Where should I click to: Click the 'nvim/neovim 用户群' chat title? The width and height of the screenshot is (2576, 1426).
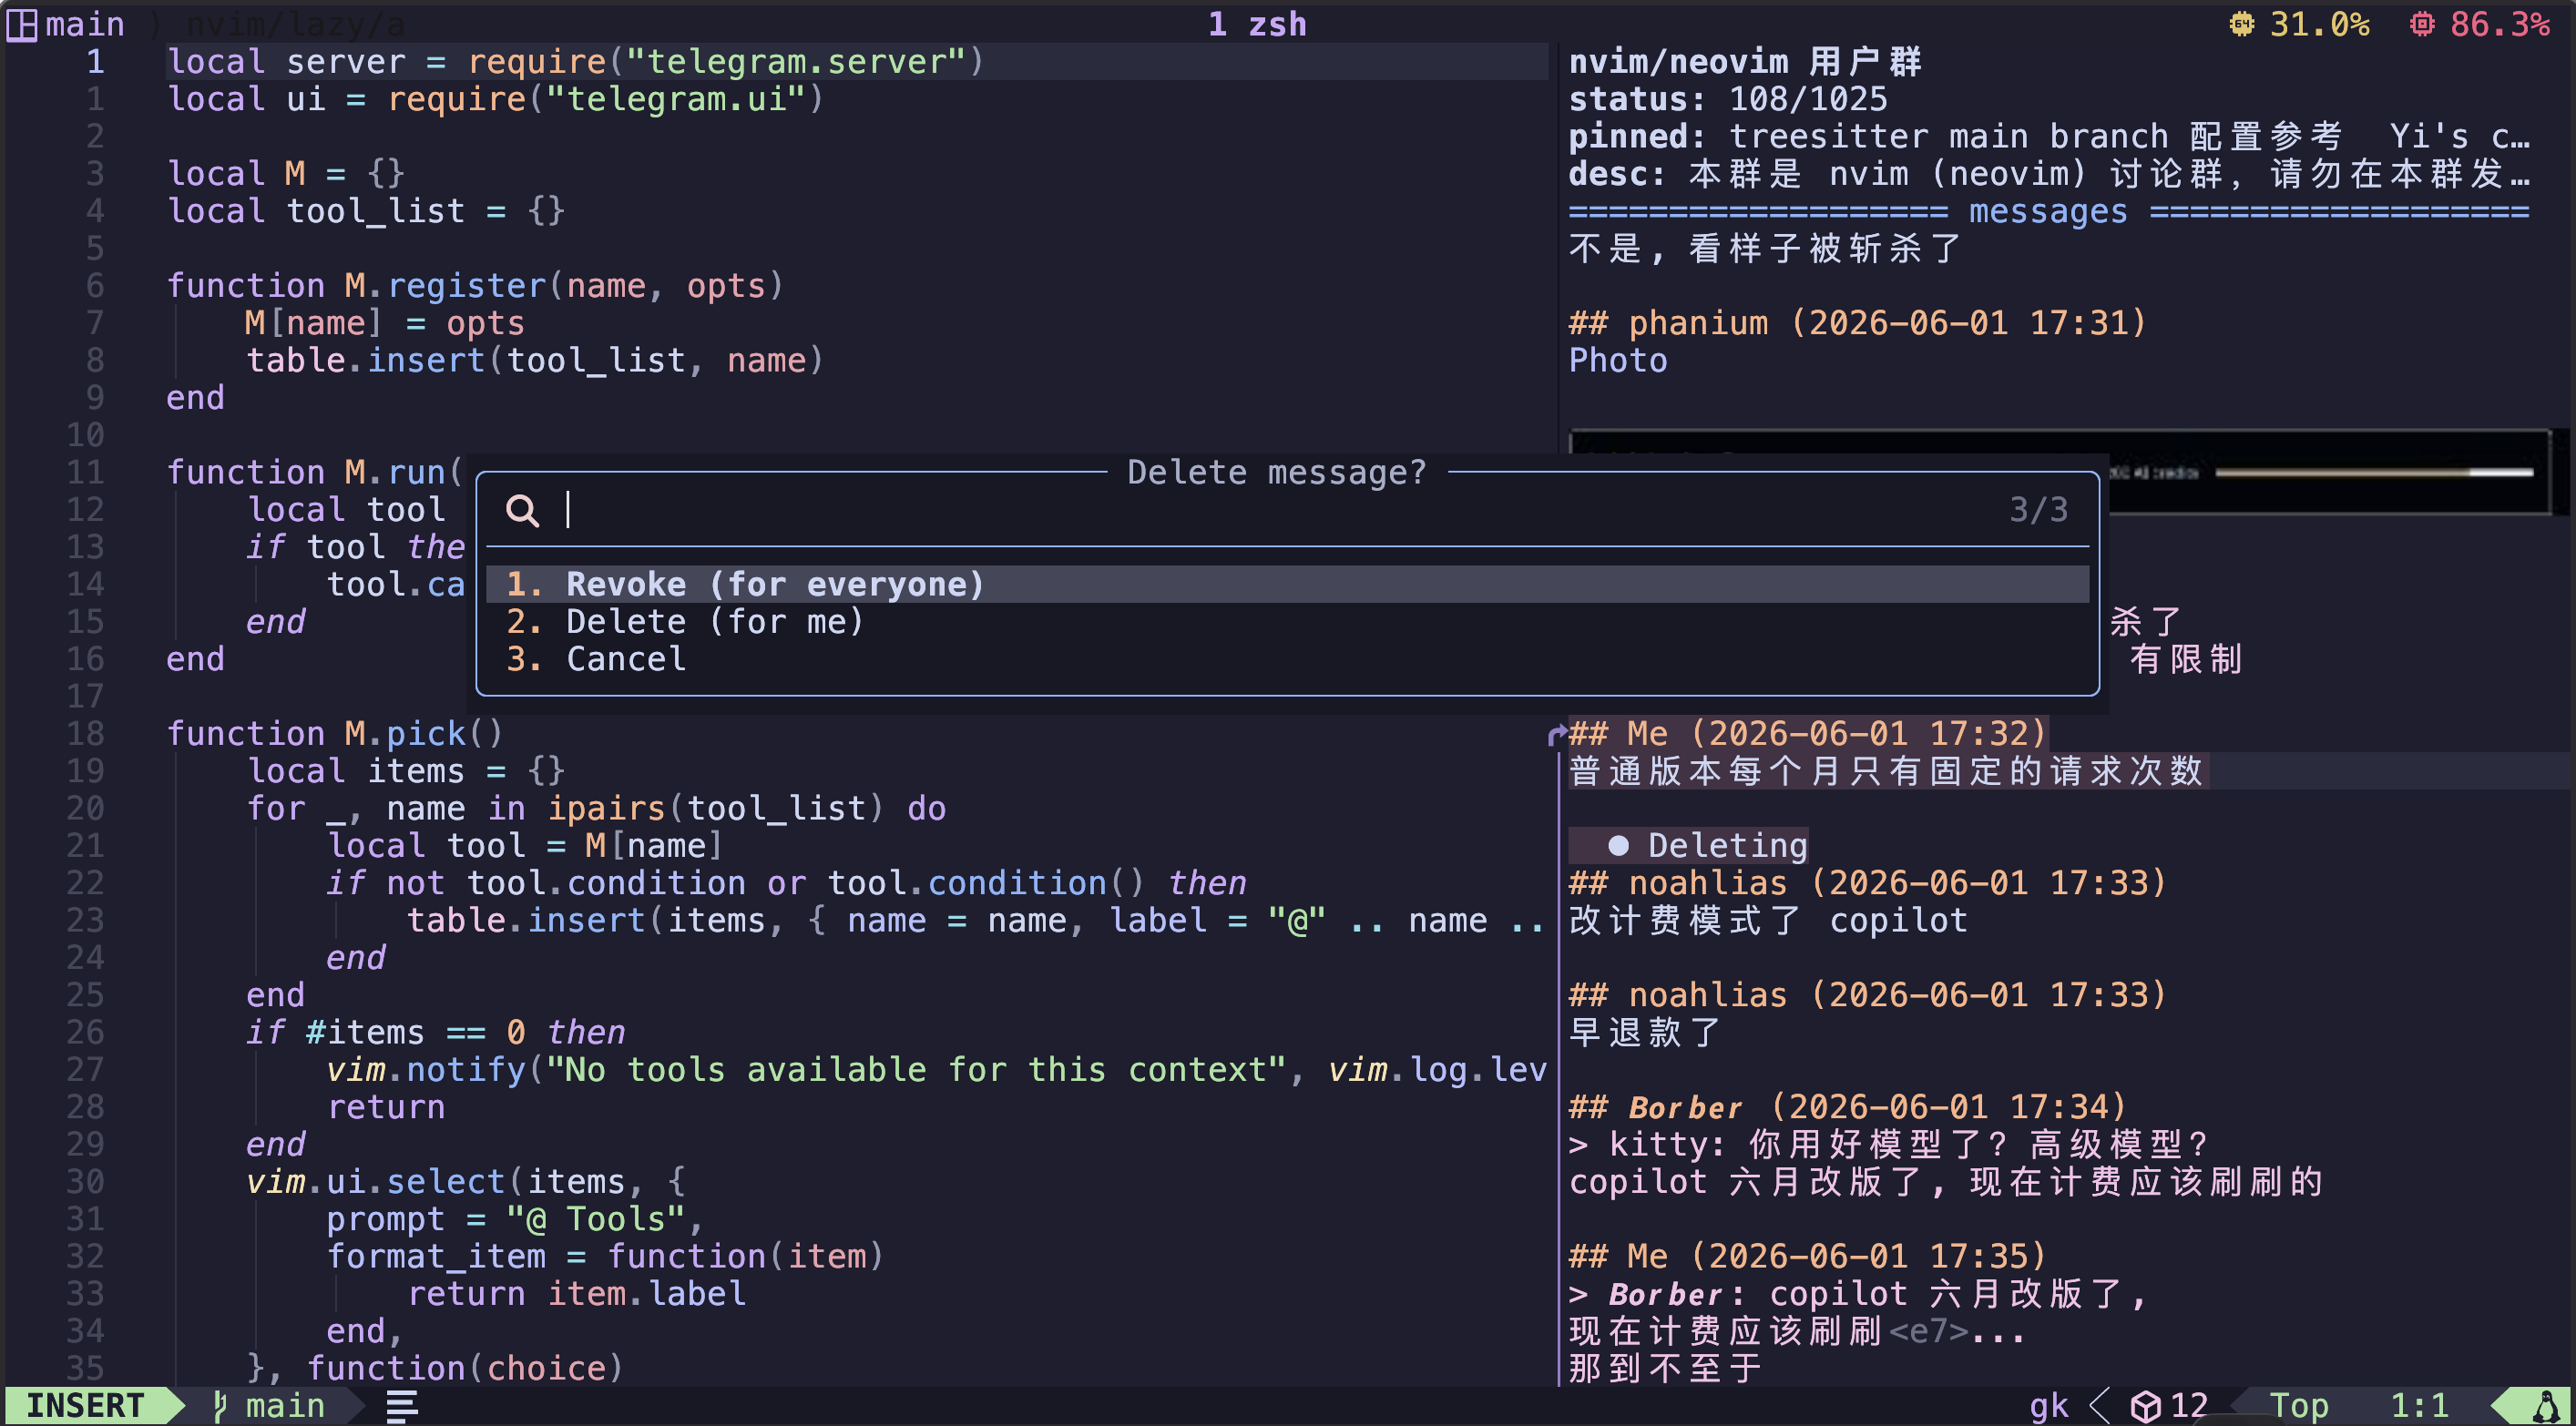point(1744,62)
